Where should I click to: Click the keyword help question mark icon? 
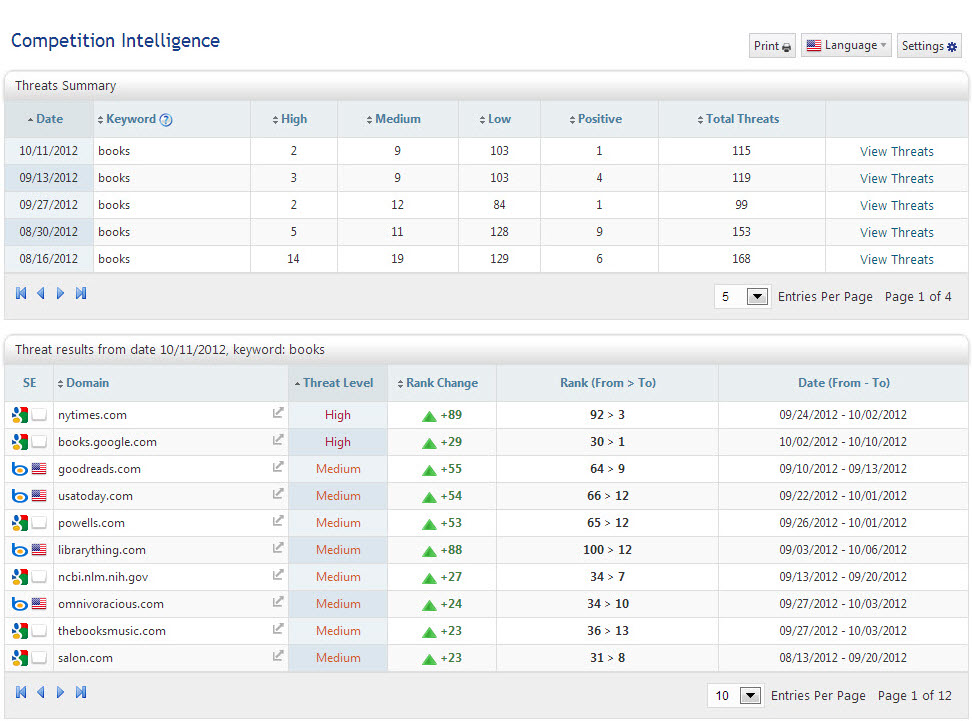click(x=166, y=120)
